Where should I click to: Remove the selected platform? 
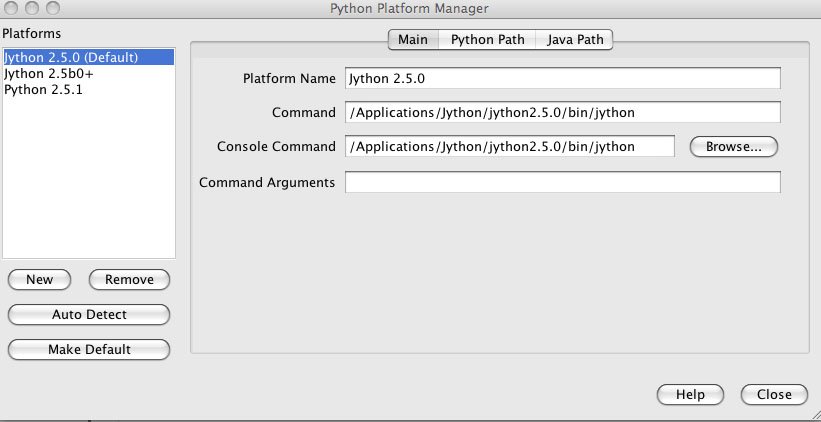129,280
